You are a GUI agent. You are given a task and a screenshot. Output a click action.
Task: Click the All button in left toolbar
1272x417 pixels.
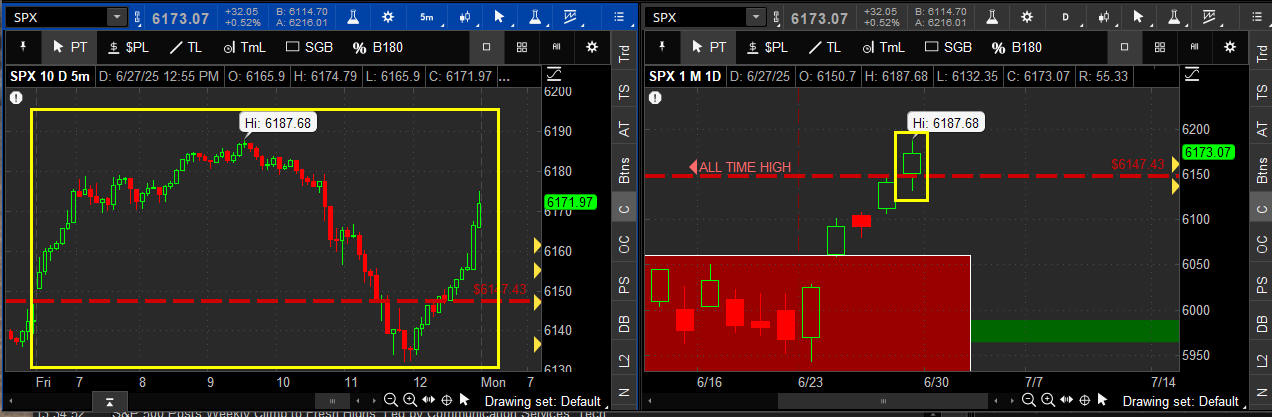[x=556, y=47]
